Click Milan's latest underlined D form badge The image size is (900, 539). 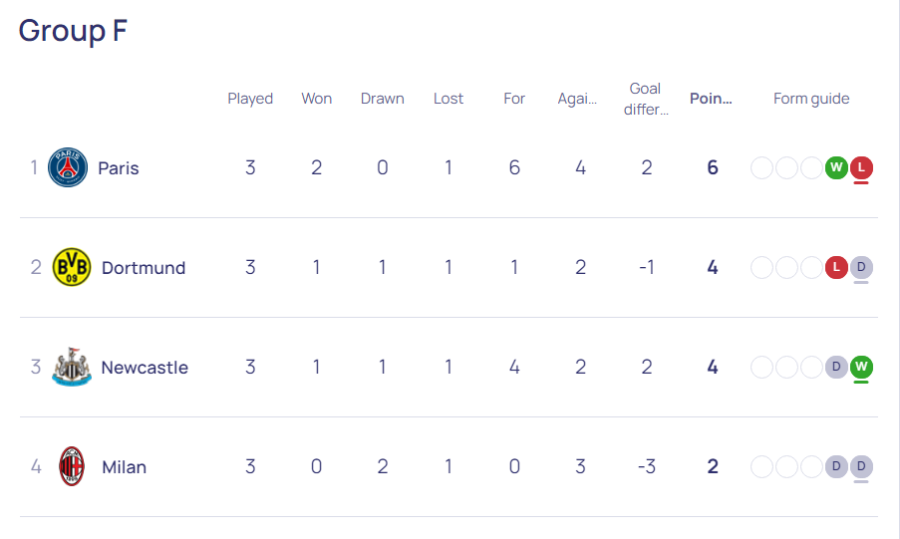pyautogui.click(x=861, y=466)
